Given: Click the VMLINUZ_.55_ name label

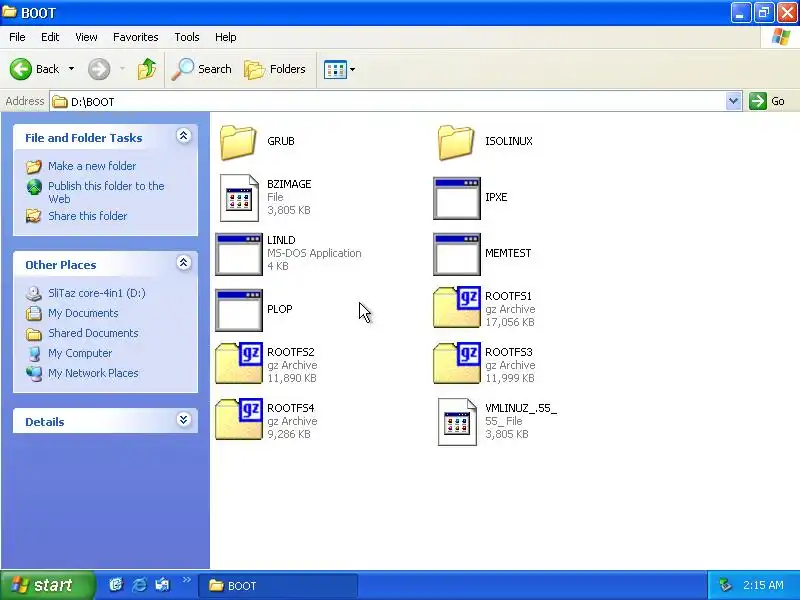Looking at the screenshot, I should (x=521, y=408).
